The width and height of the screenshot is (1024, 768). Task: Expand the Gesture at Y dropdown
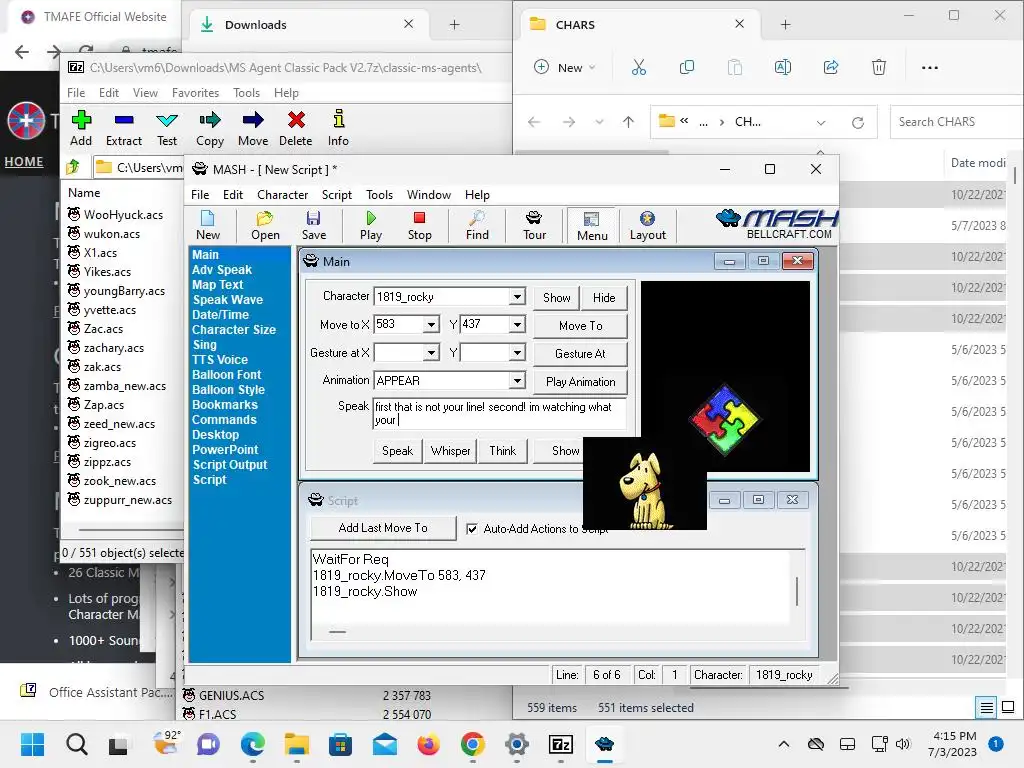(517, 353)
